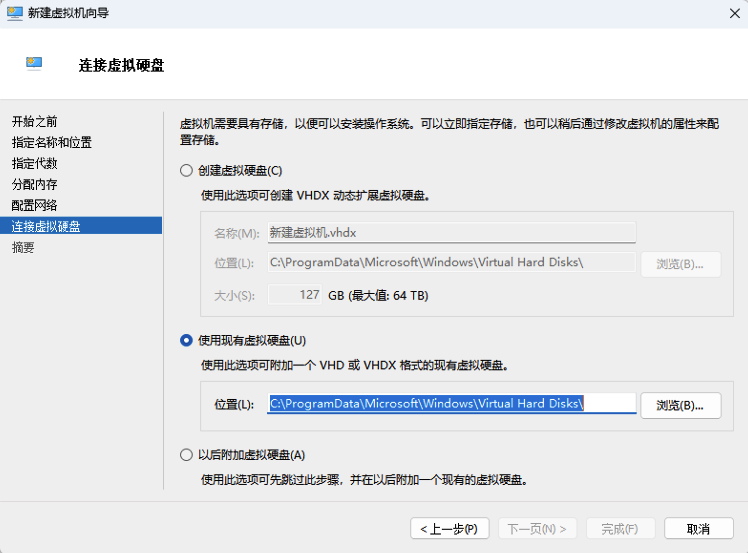Click the 名称 field with 新建虚拟机.vhdx
This screenshot has width=748, height=553.
coord(451,232)
